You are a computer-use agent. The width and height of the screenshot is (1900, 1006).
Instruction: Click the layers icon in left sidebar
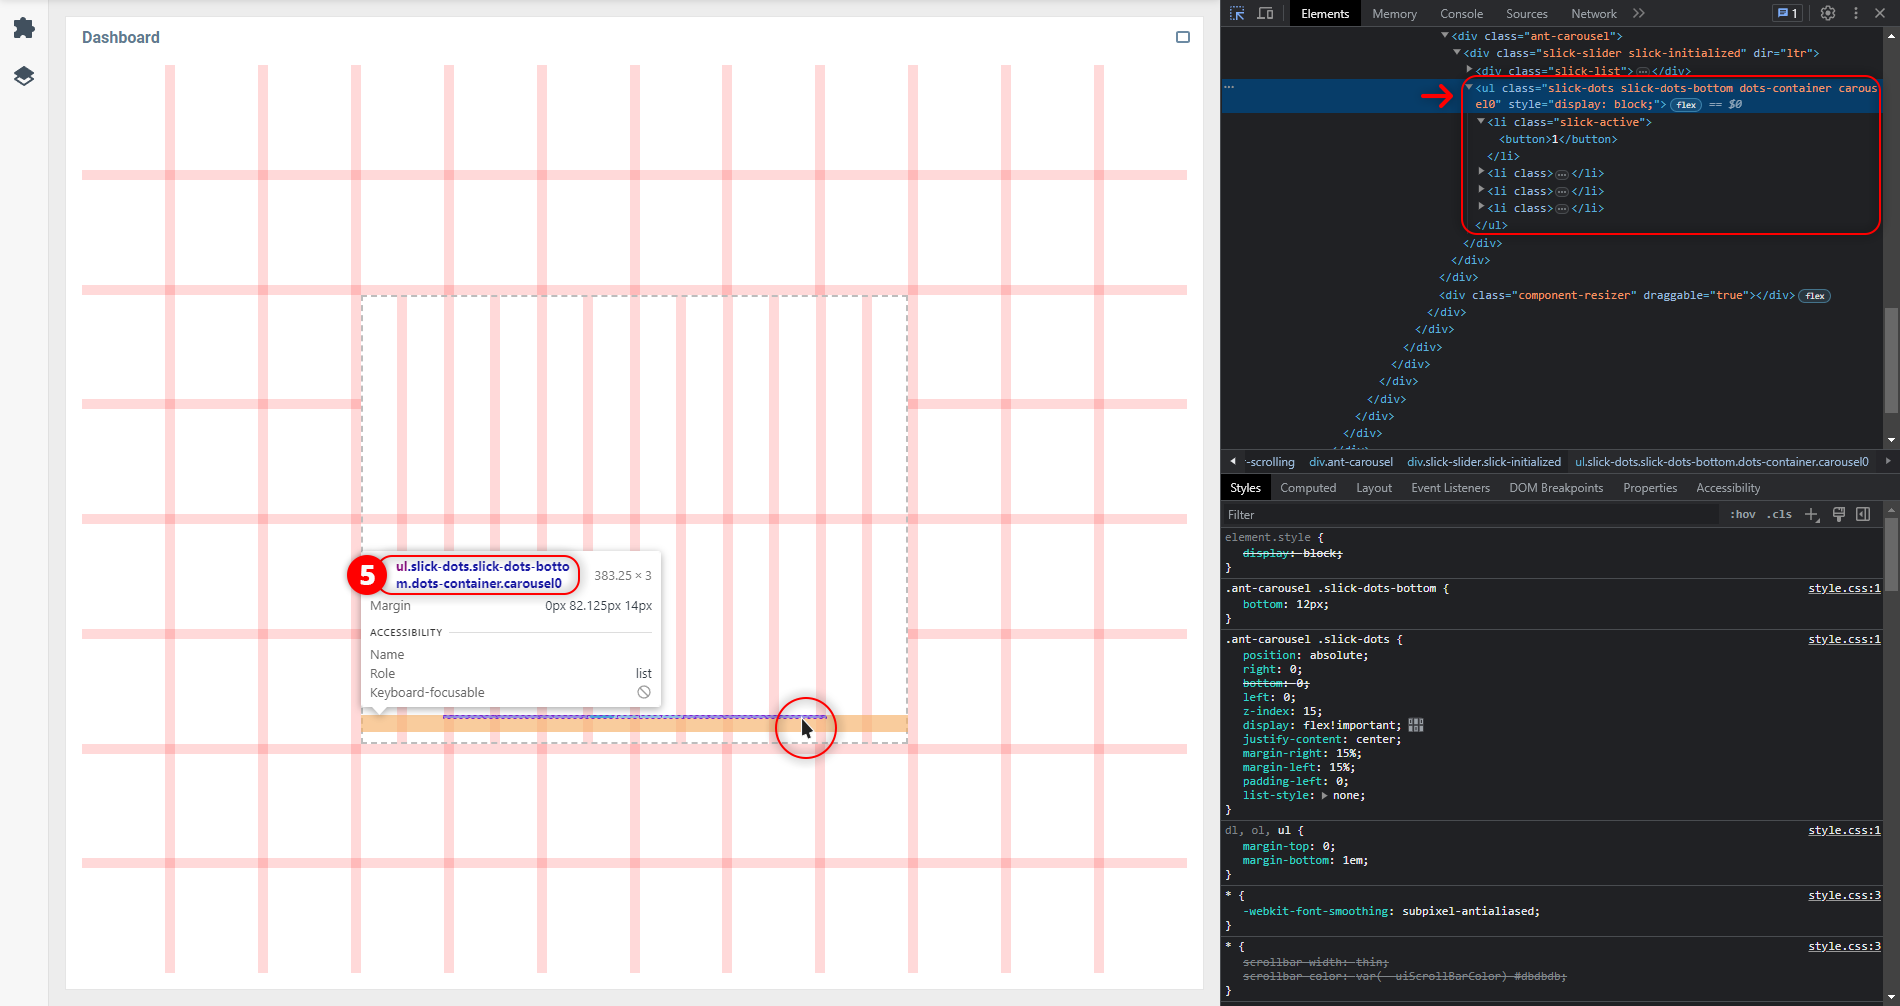tap(24, 76)
